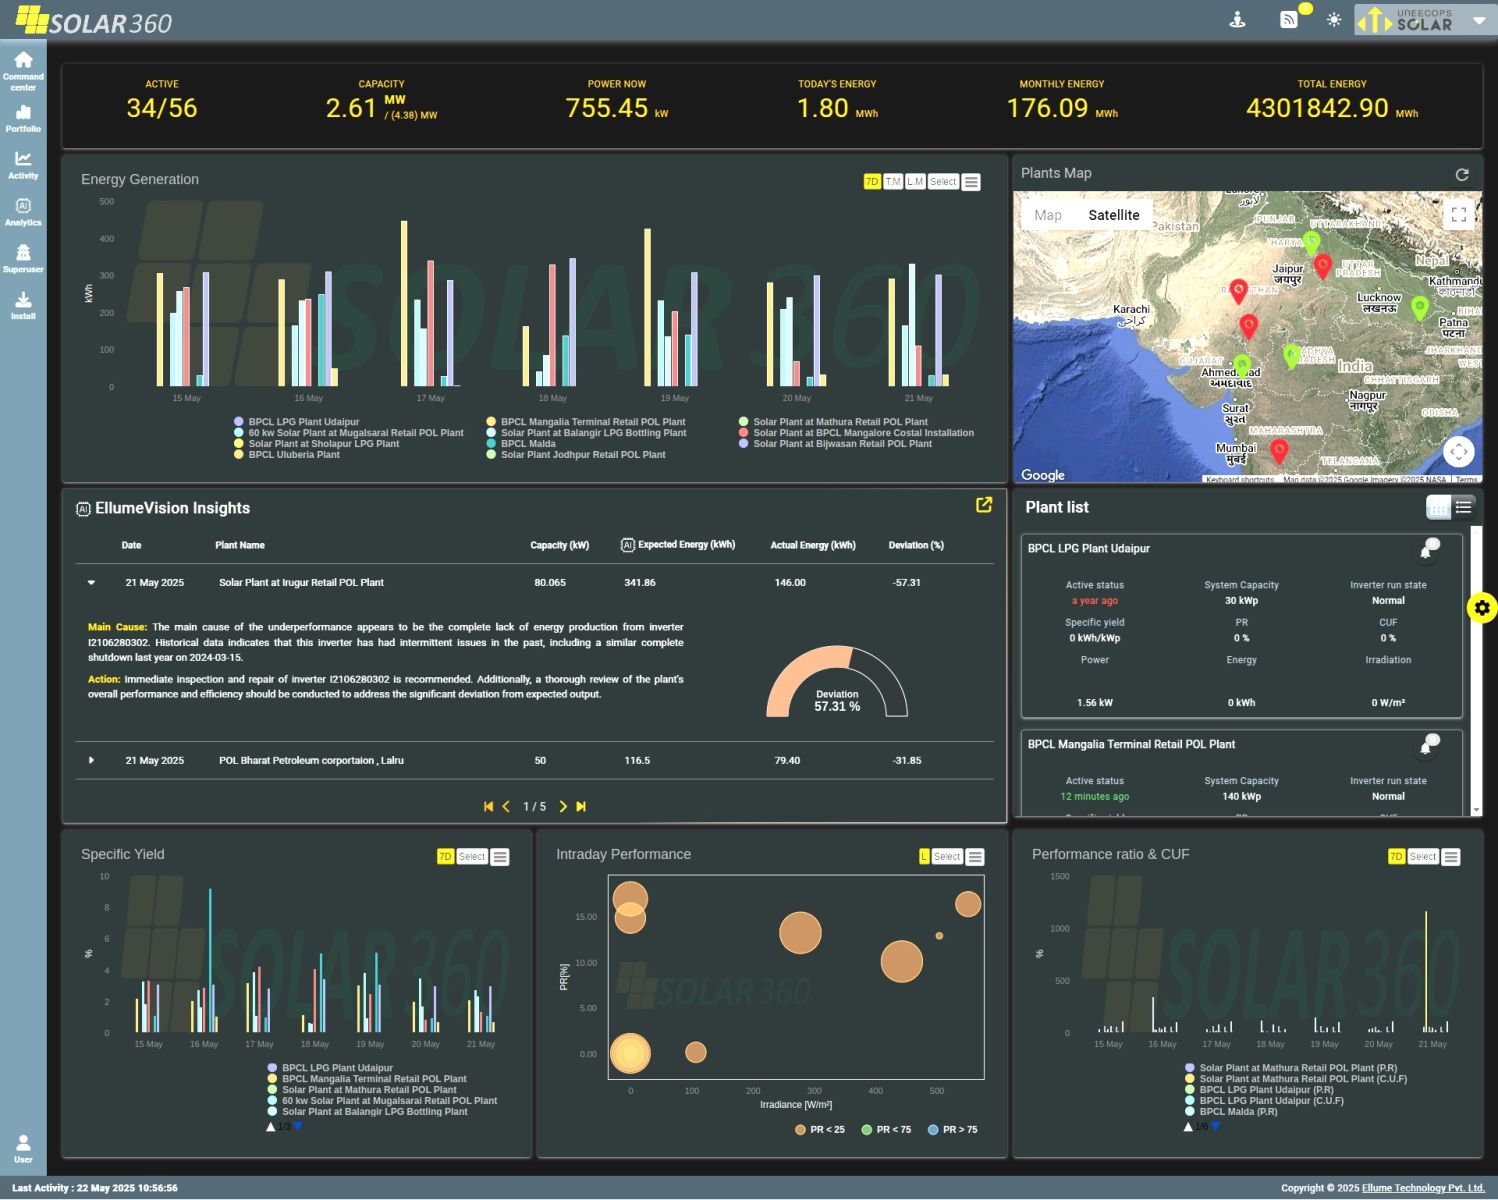
Task: Select T.M range in Energy Generation
Action: point(893,182)
